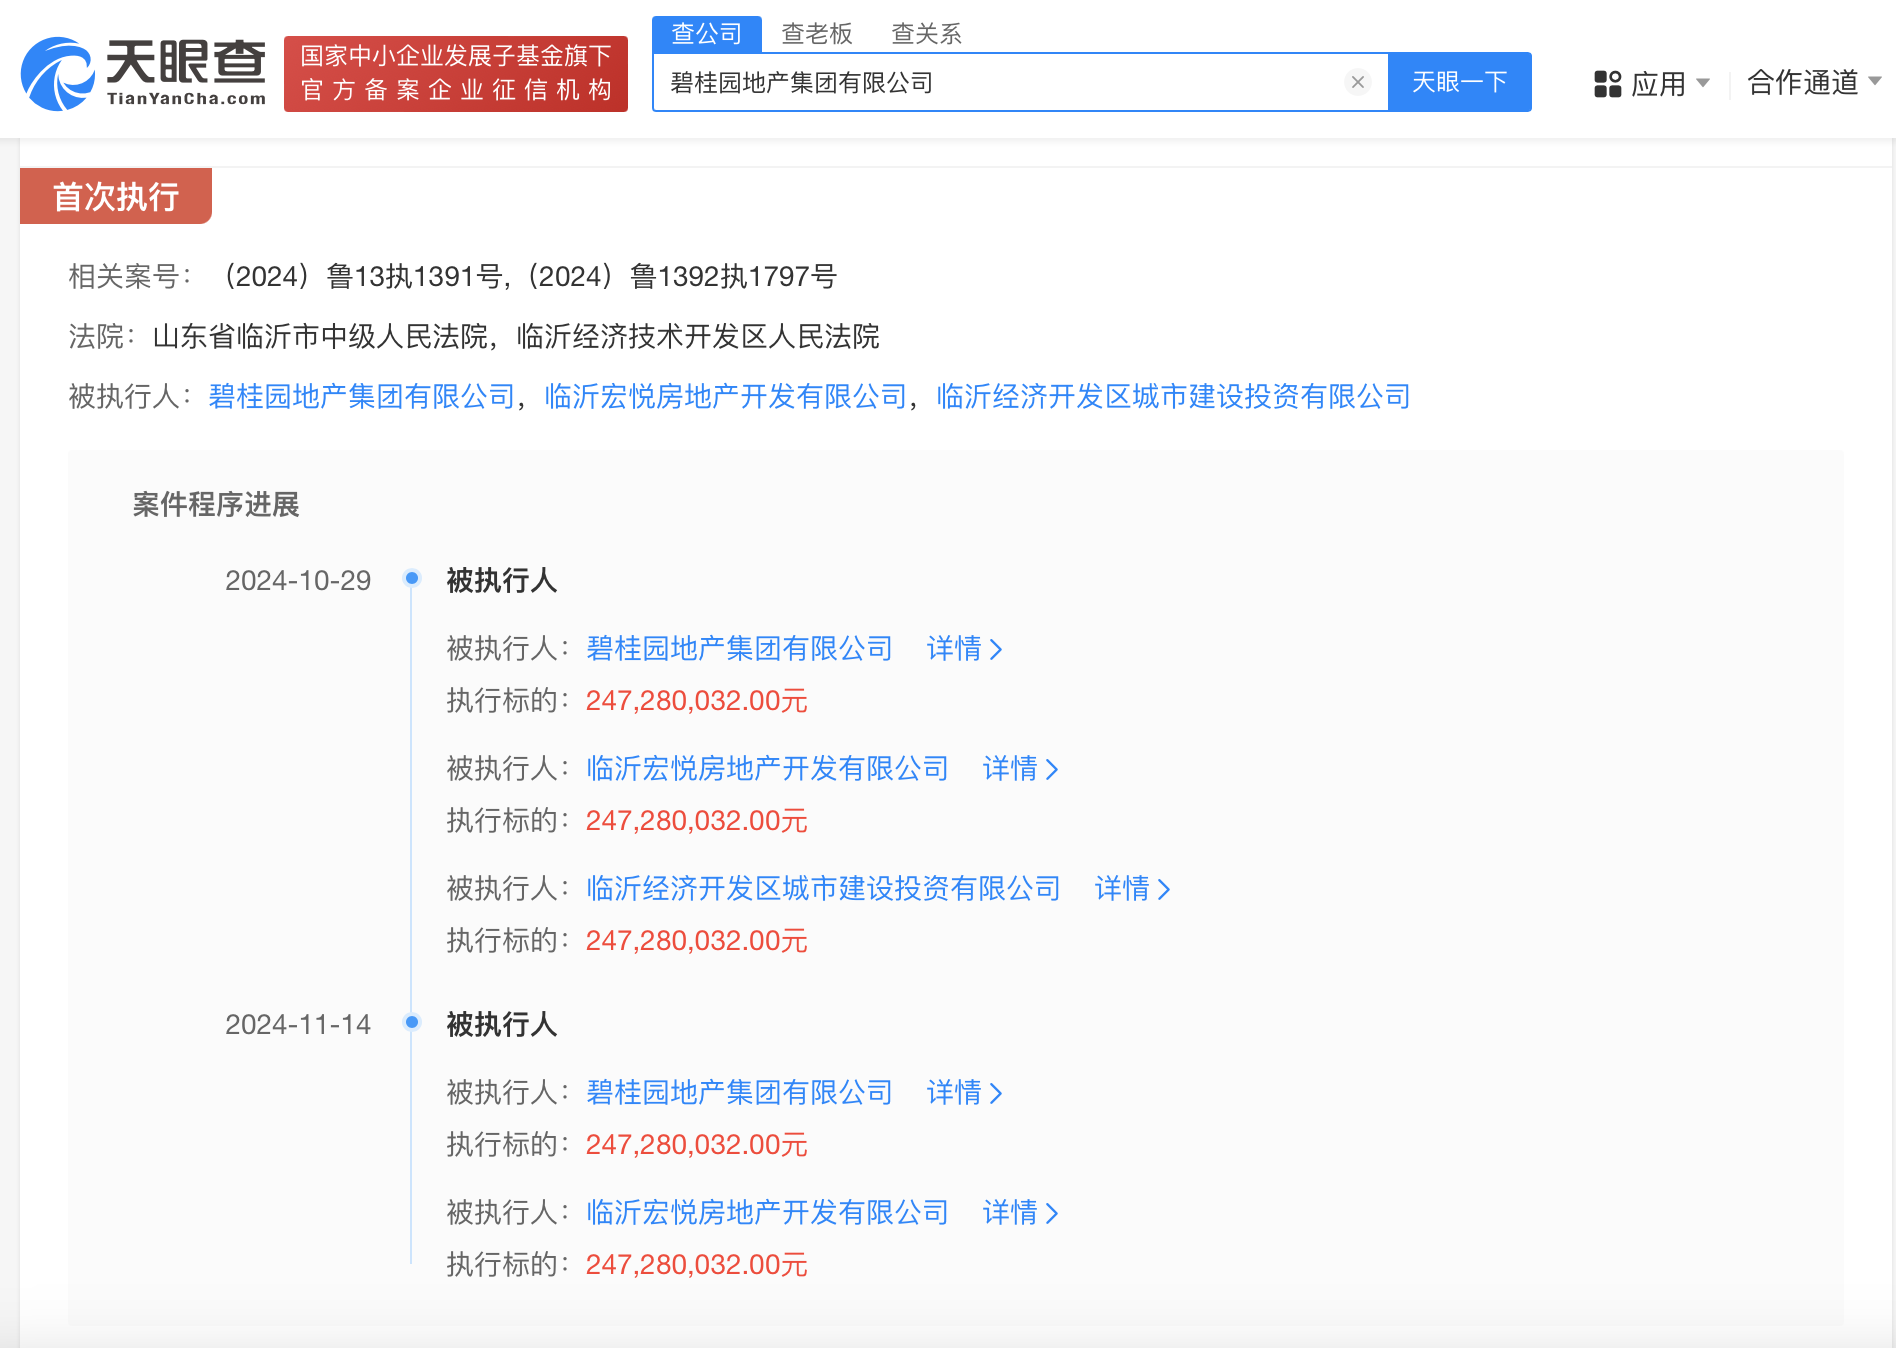View 详情 for 碧桂园地产 under 2024-10-29
Image resolution: width=1896 pixels, height=1348 pixels.
[x=964, y=649]
